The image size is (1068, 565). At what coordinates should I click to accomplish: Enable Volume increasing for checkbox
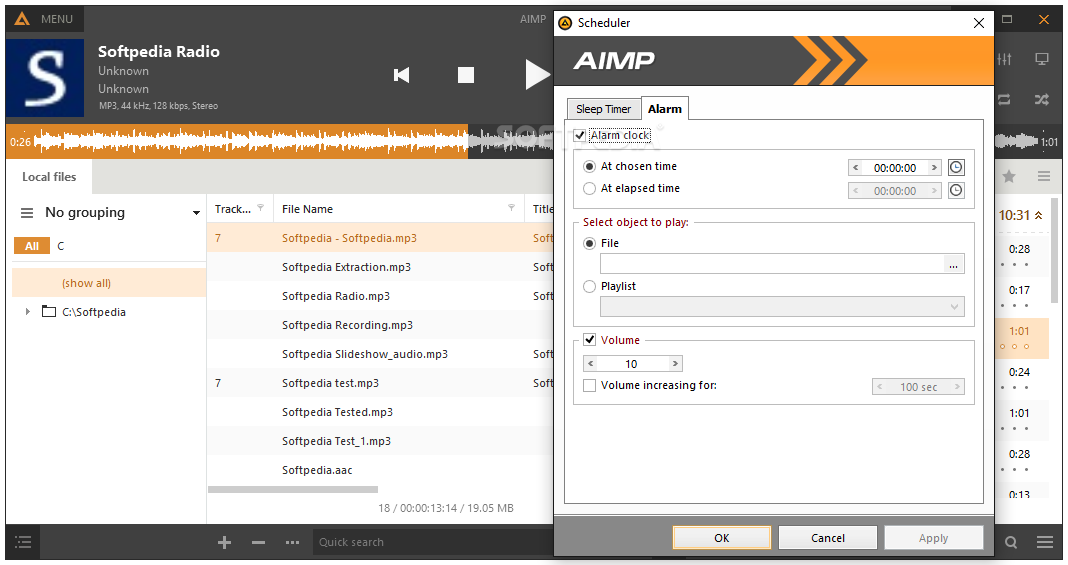click(590, 385)
